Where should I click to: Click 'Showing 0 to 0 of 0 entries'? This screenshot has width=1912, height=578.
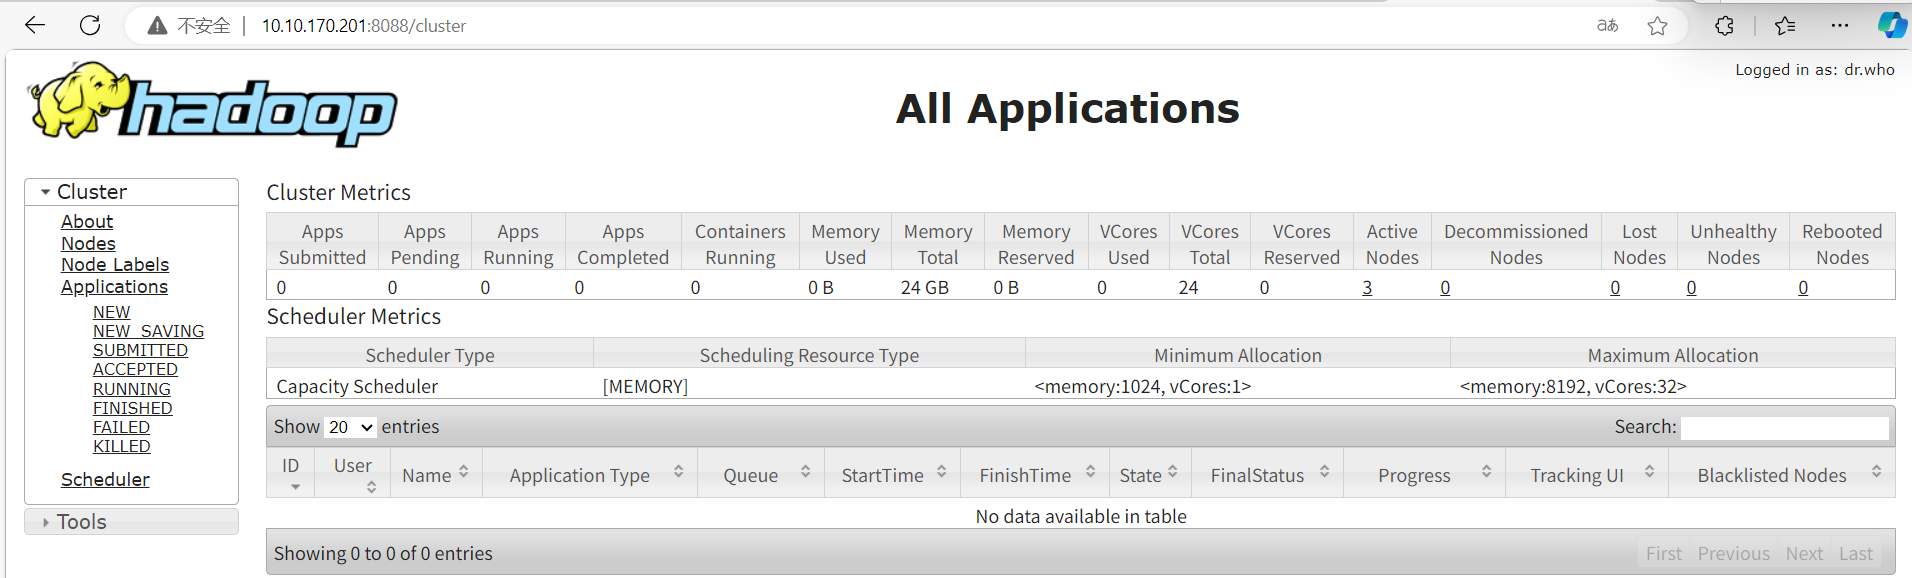click(383, 553)
